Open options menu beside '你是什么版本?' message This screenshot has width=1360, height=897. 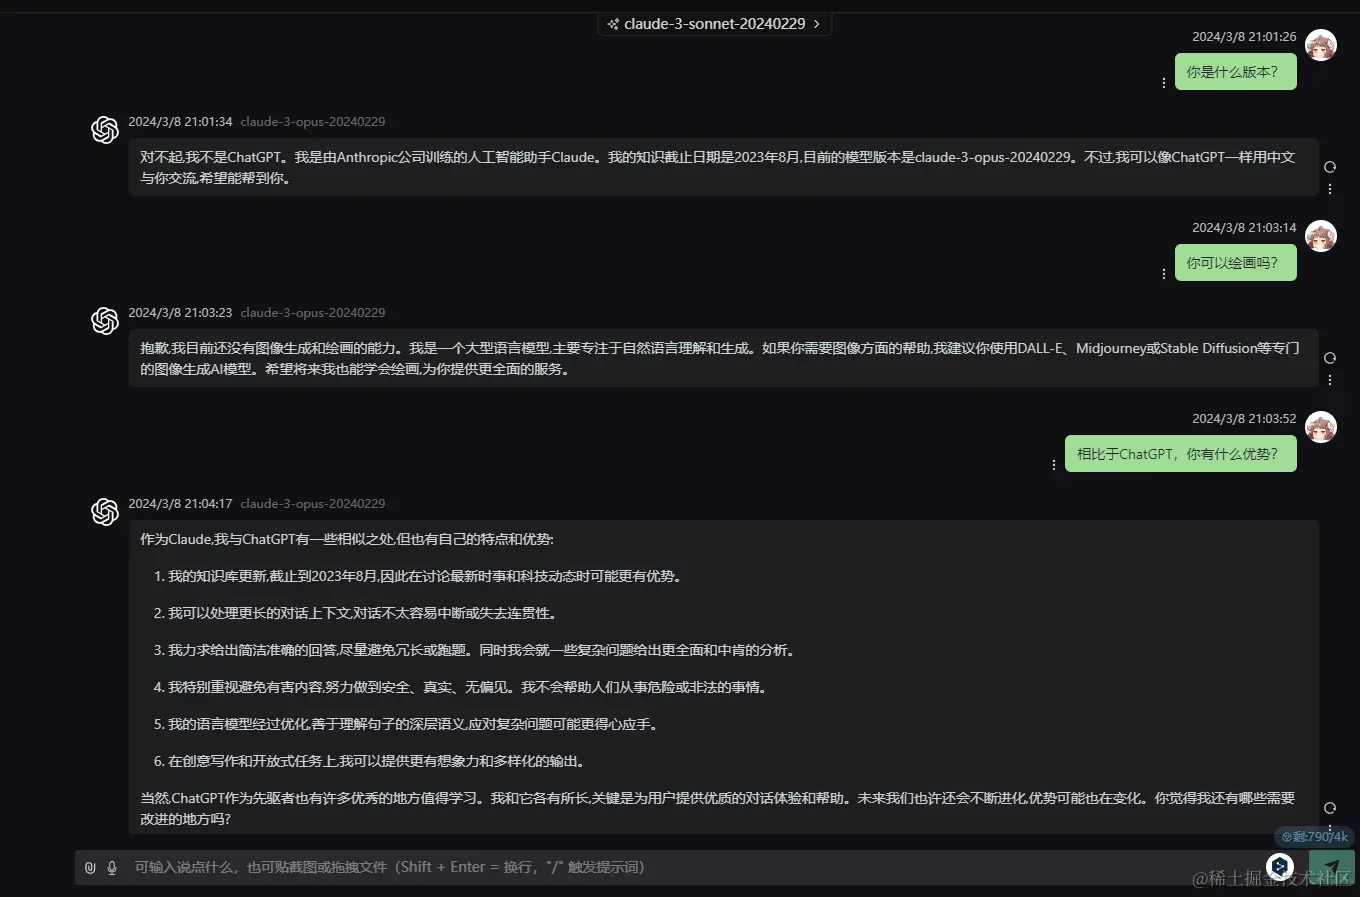[x=1164, y=83]
